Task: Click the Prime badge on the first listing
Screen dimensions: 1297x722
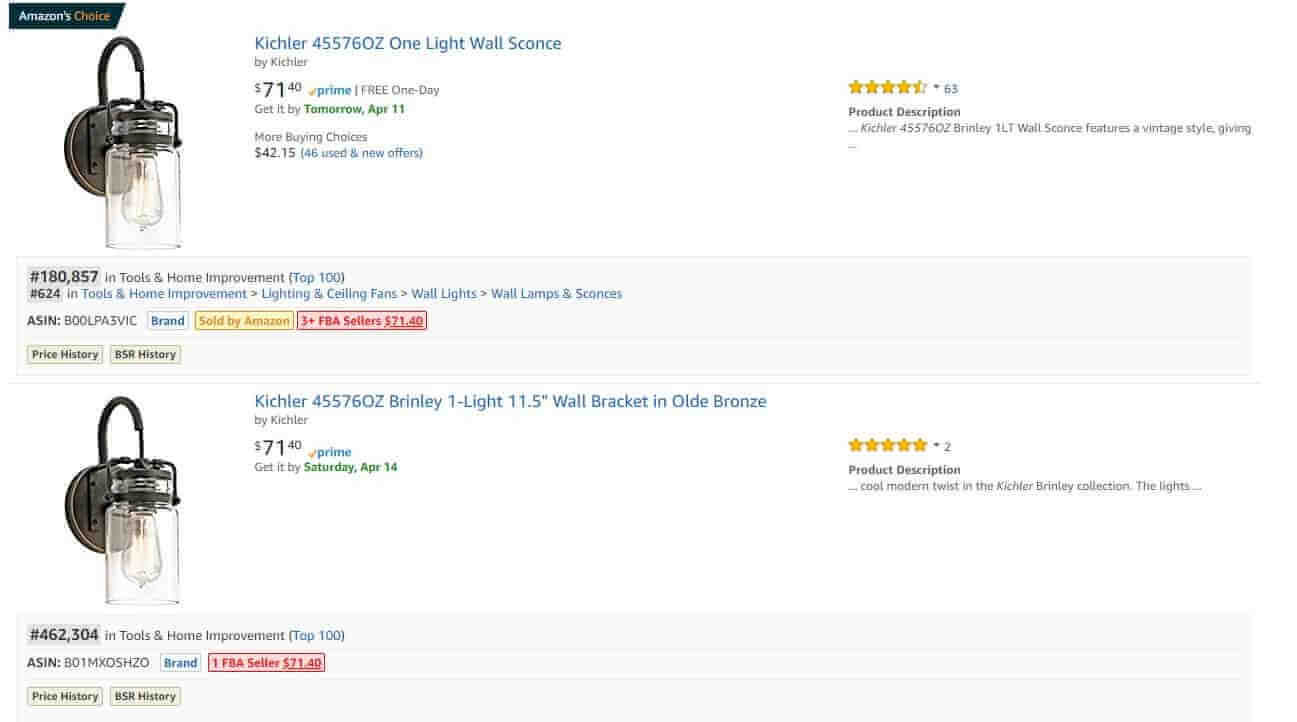Action: click(329, 89)
